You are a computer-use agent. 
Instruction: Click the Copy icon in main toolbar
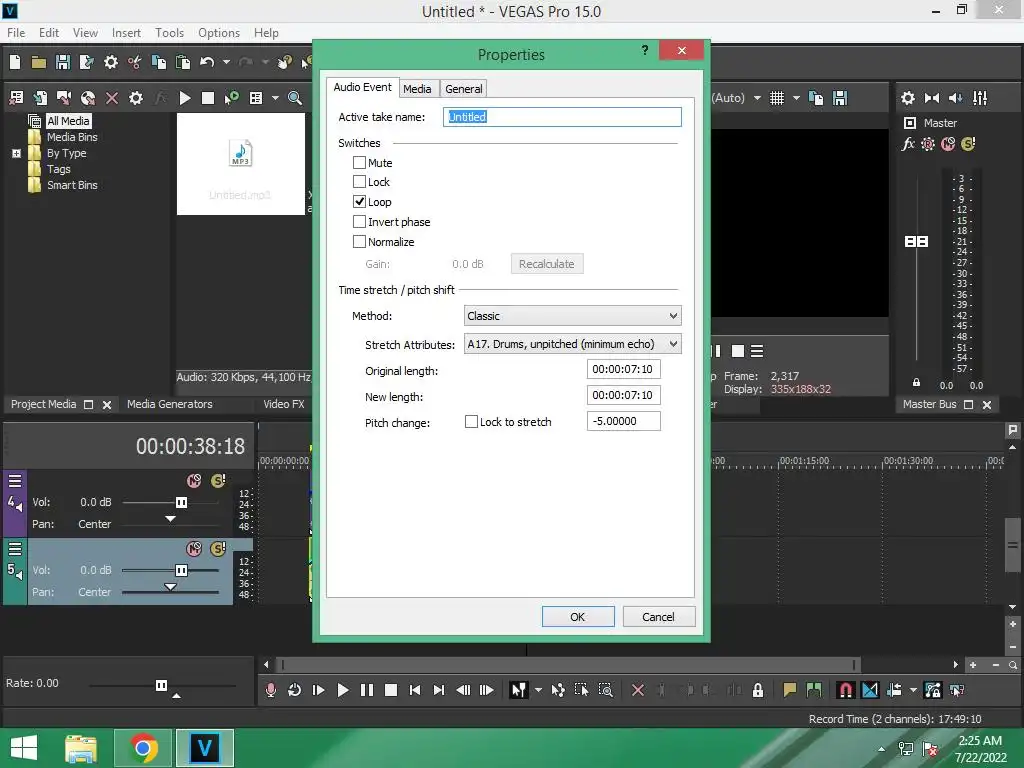point(159,62)
